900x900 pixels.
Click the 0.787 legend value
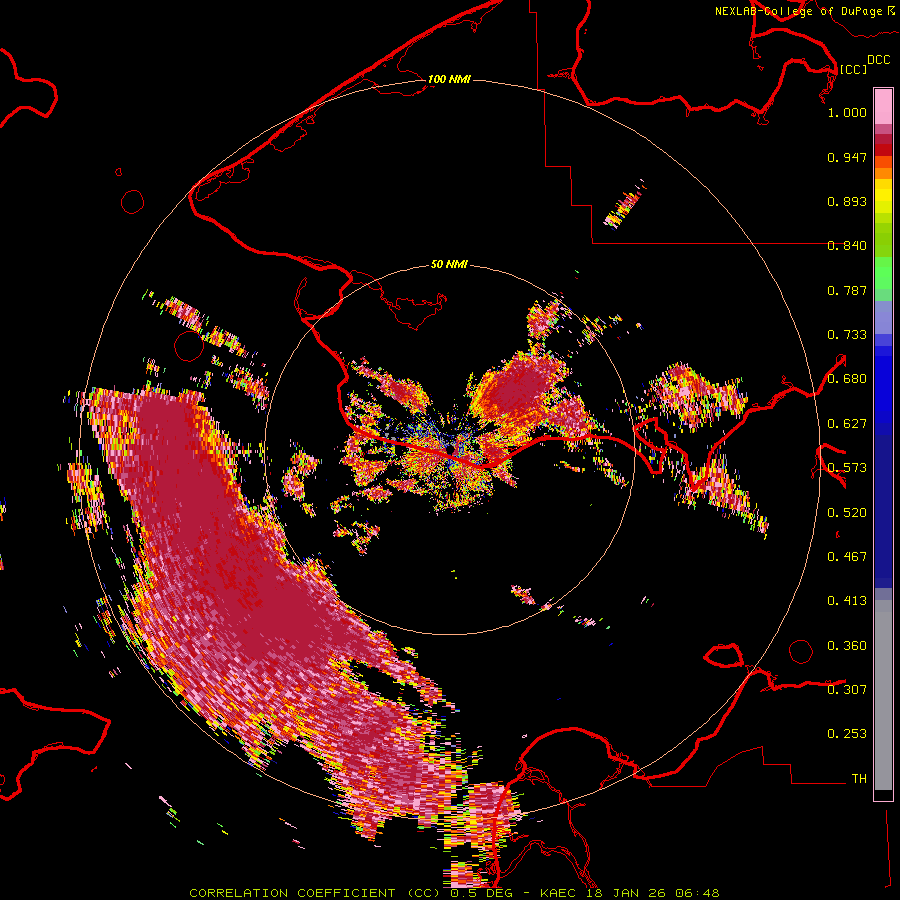click(847, 290)
